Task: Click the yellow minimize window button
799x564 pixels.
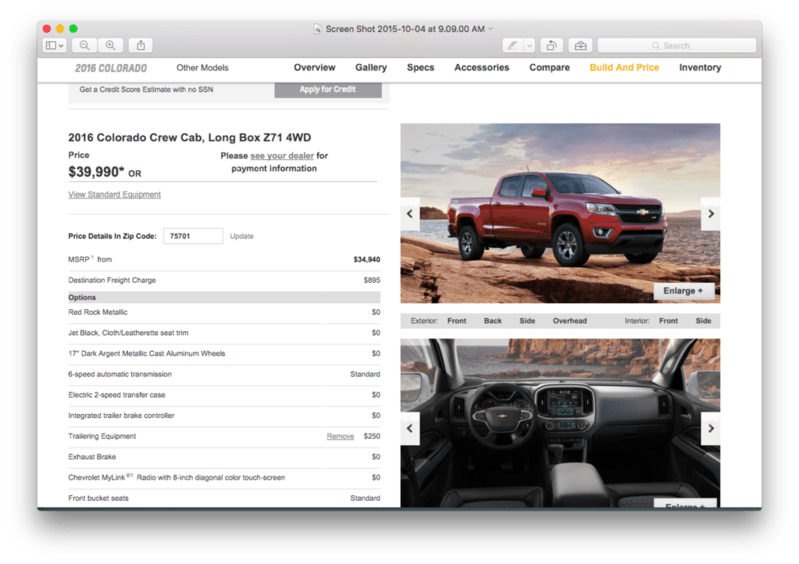Action: click(x=60, y=29)
